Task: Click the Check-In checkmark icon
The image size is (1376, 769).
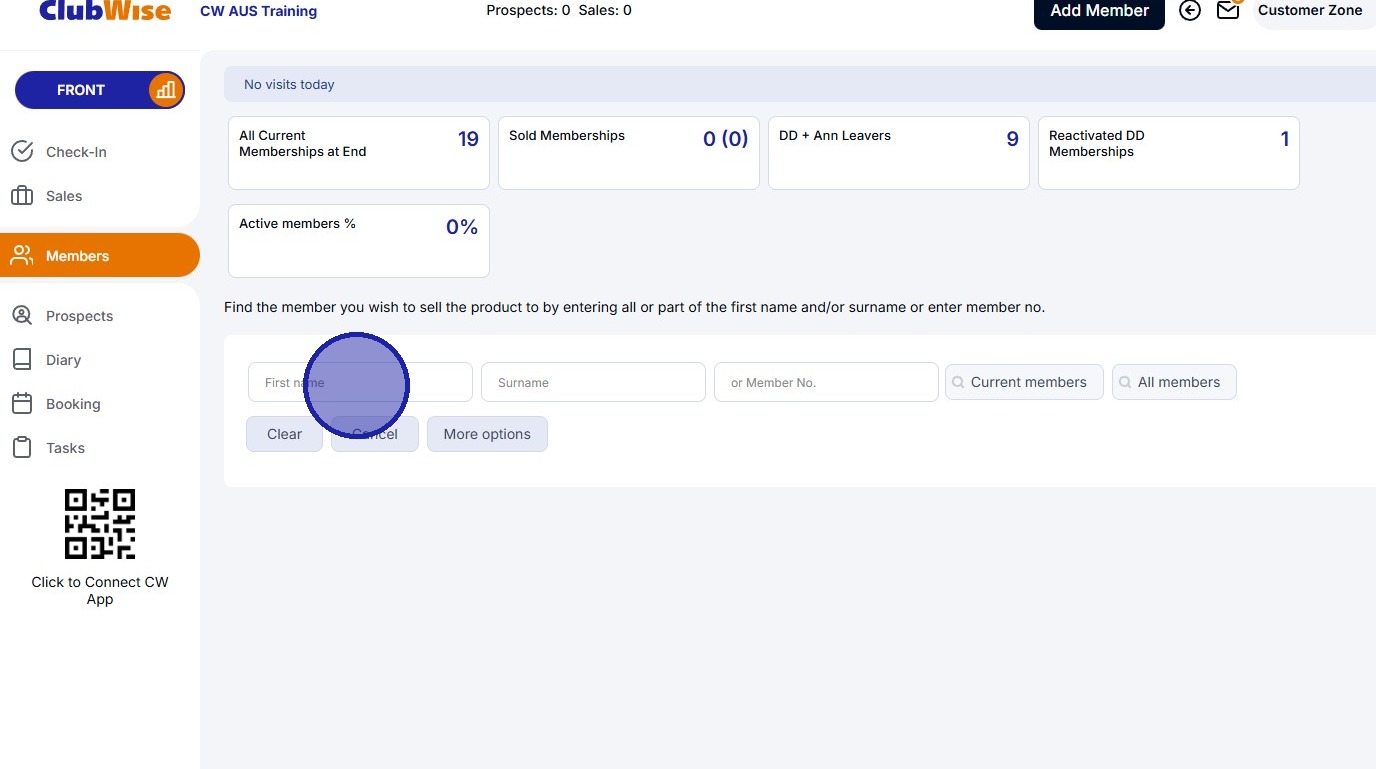Action: point(22,152)
